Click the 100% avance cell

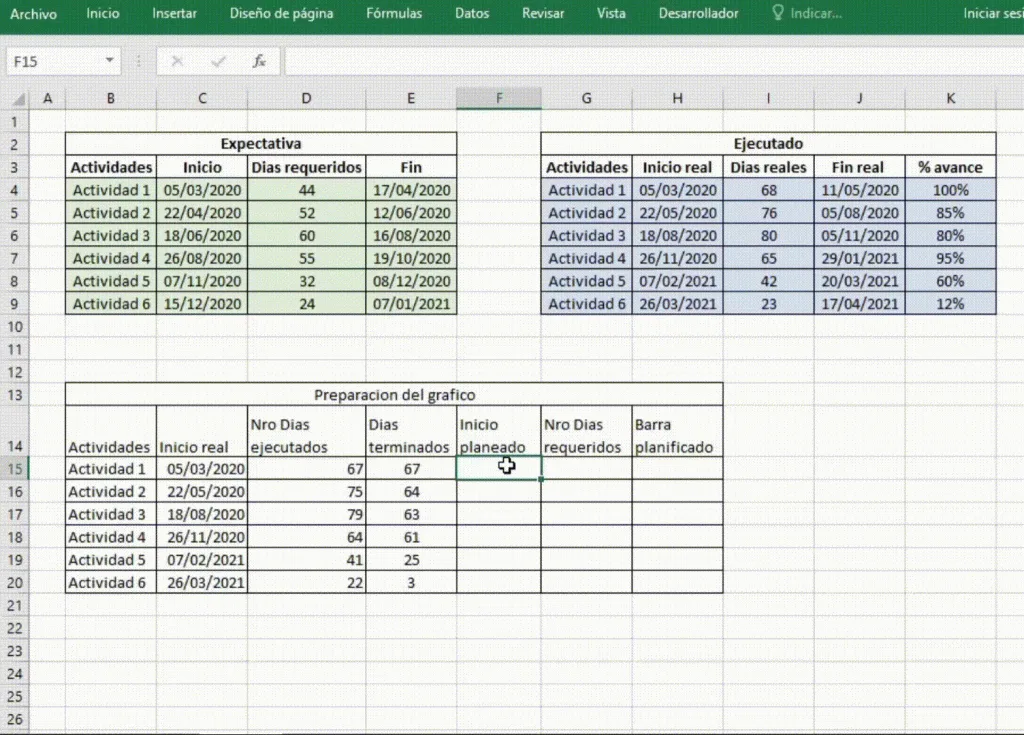950,190
